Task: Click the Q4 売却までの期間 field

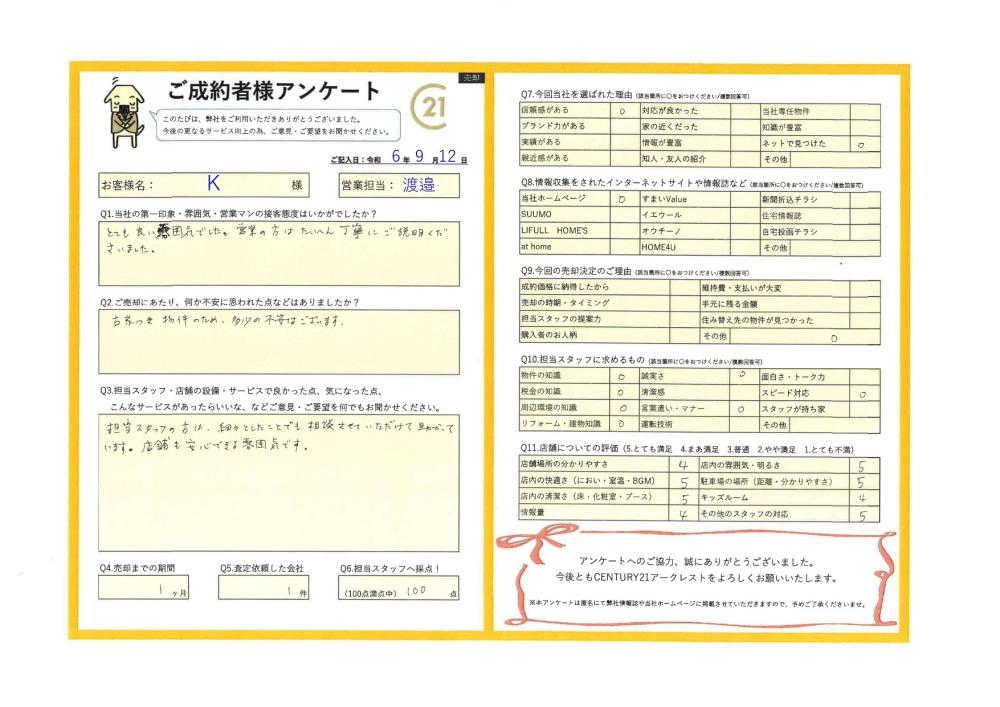Action: click(143, 588)
